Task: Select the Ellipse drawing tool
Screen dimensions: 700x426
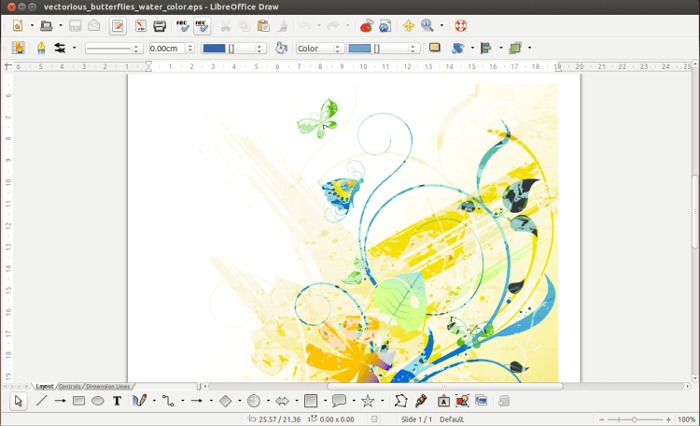Action: pos(98,401)
